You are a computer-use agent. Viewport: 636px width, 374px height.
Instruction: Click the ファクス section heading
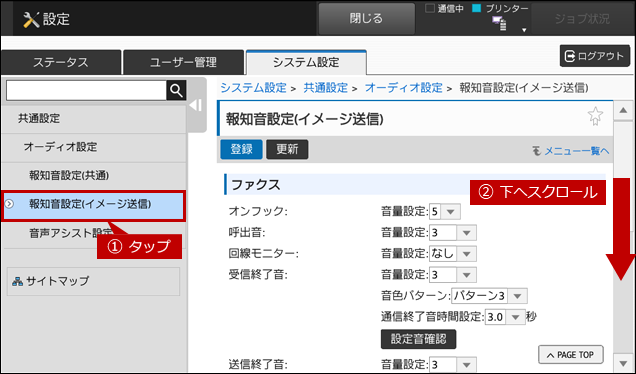coord(256,185)
